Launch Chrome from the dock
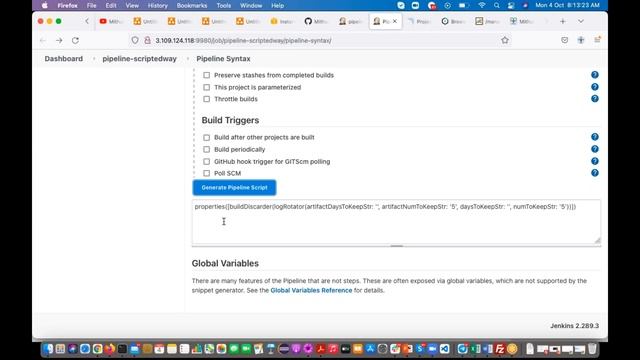 click(x=97, y=349)
